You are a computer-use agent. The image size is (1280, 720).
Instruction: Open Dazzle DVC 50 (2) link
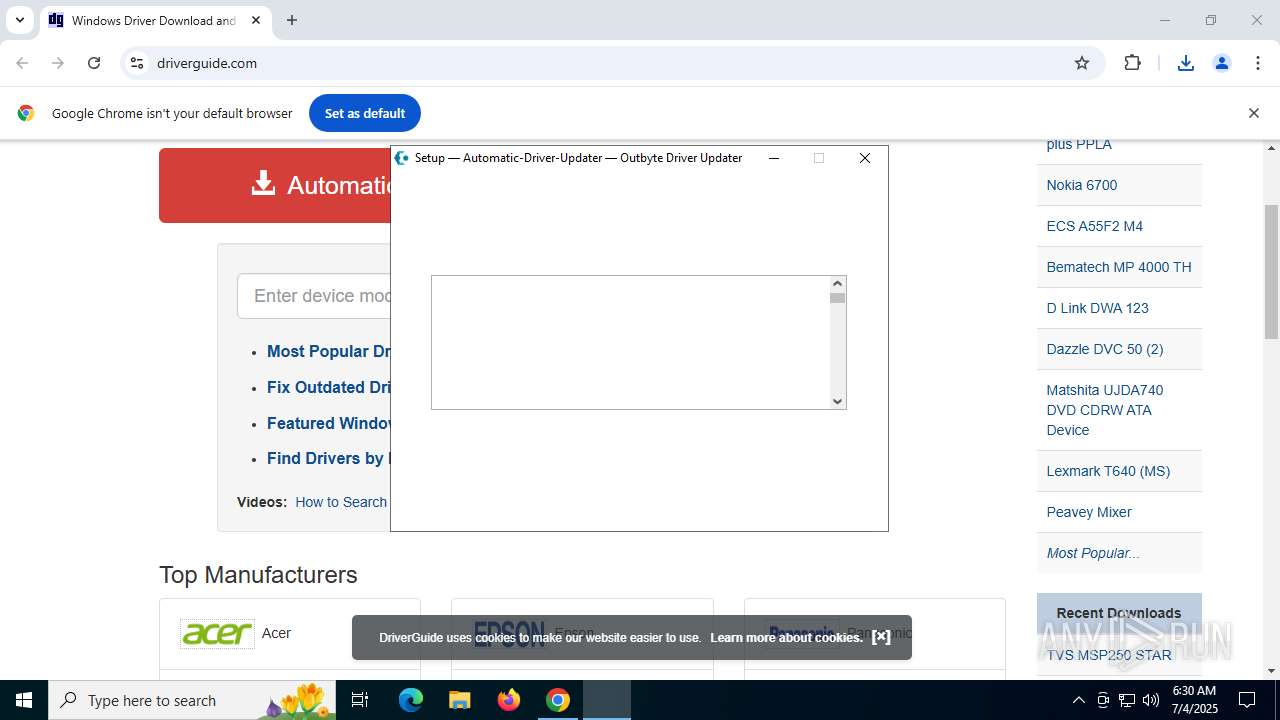coord(1105,349)
